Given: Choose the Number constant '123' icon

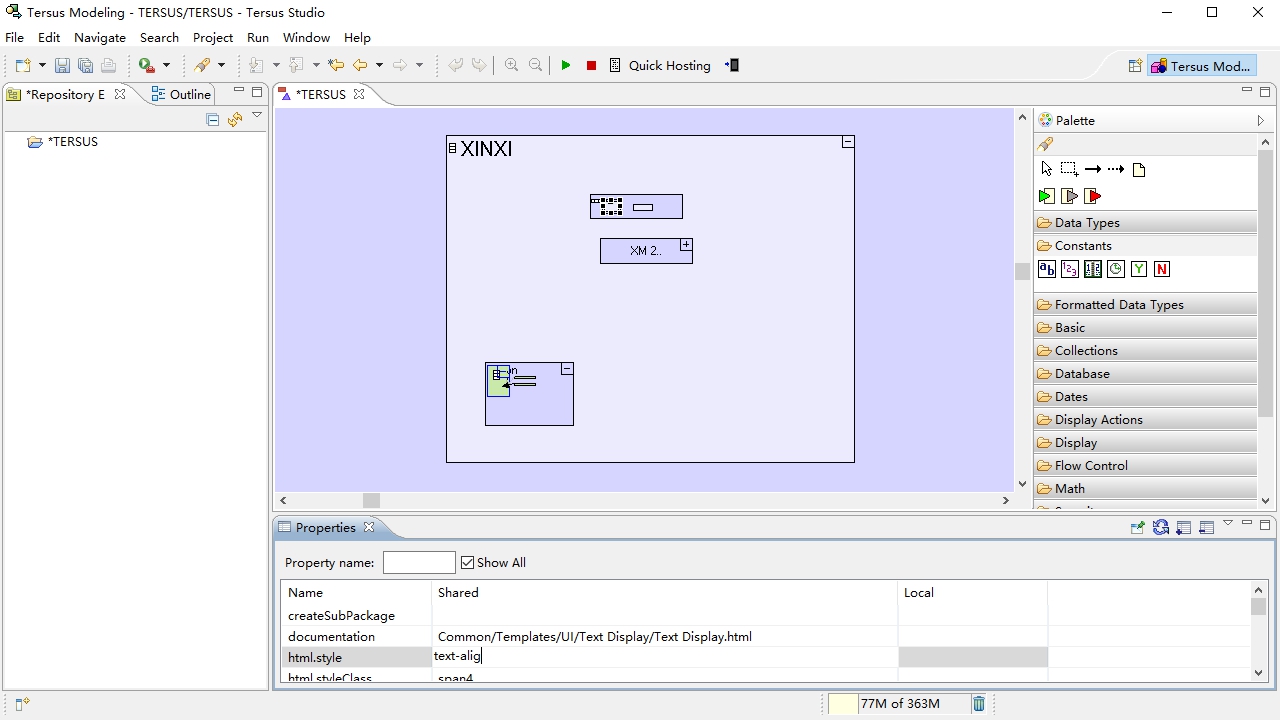Looking at the screenshot, I should tap(1070, 269).
